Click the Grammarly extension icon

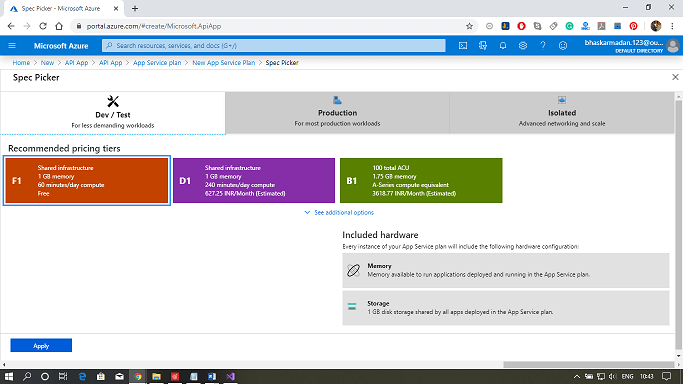pyautogui.click(x=569, y=26)
